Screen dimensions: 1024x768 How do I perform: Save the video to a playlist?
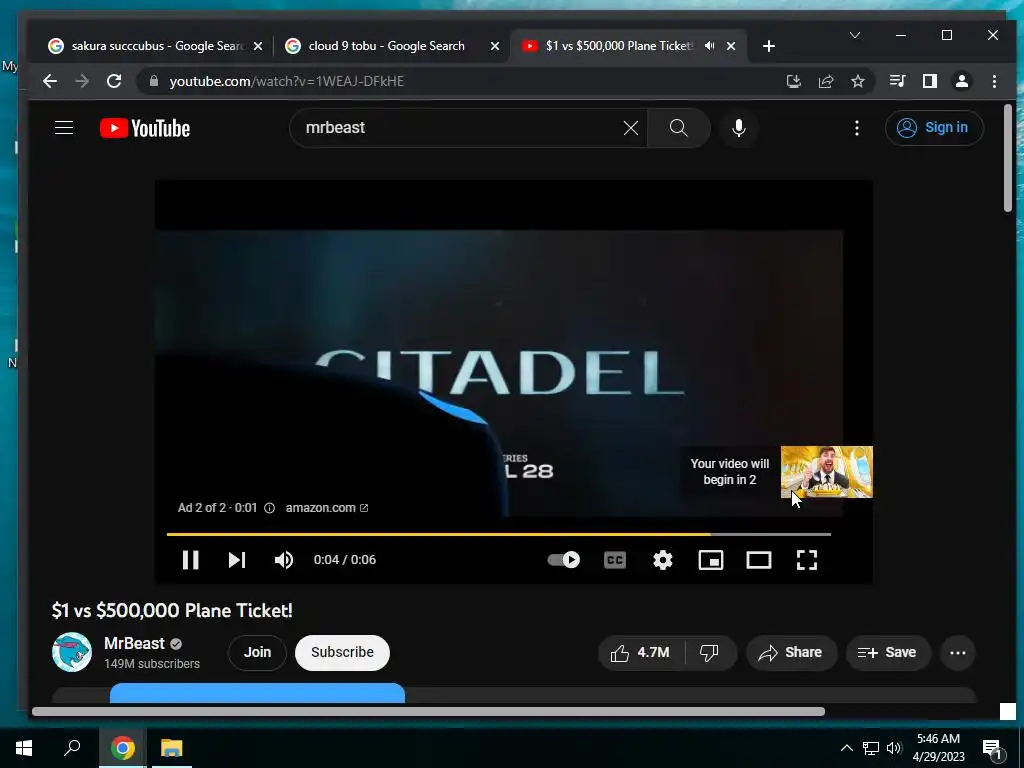point(887,652)
